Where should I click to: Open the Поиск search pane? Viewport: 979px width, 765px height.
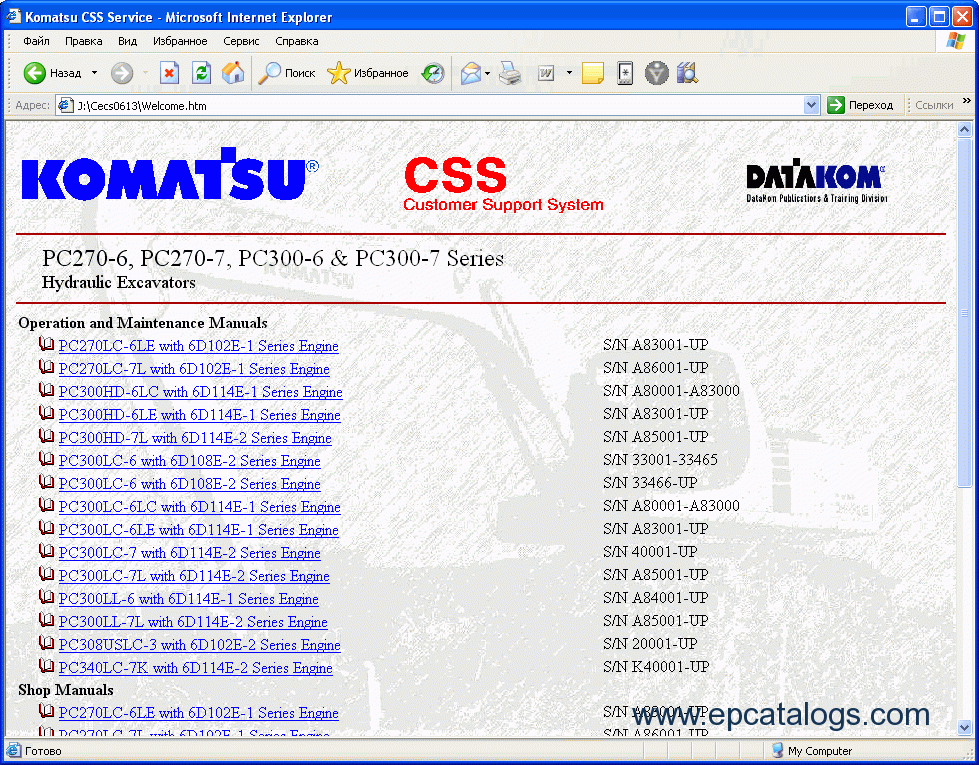pyautogui.click(x=287, y=73)
